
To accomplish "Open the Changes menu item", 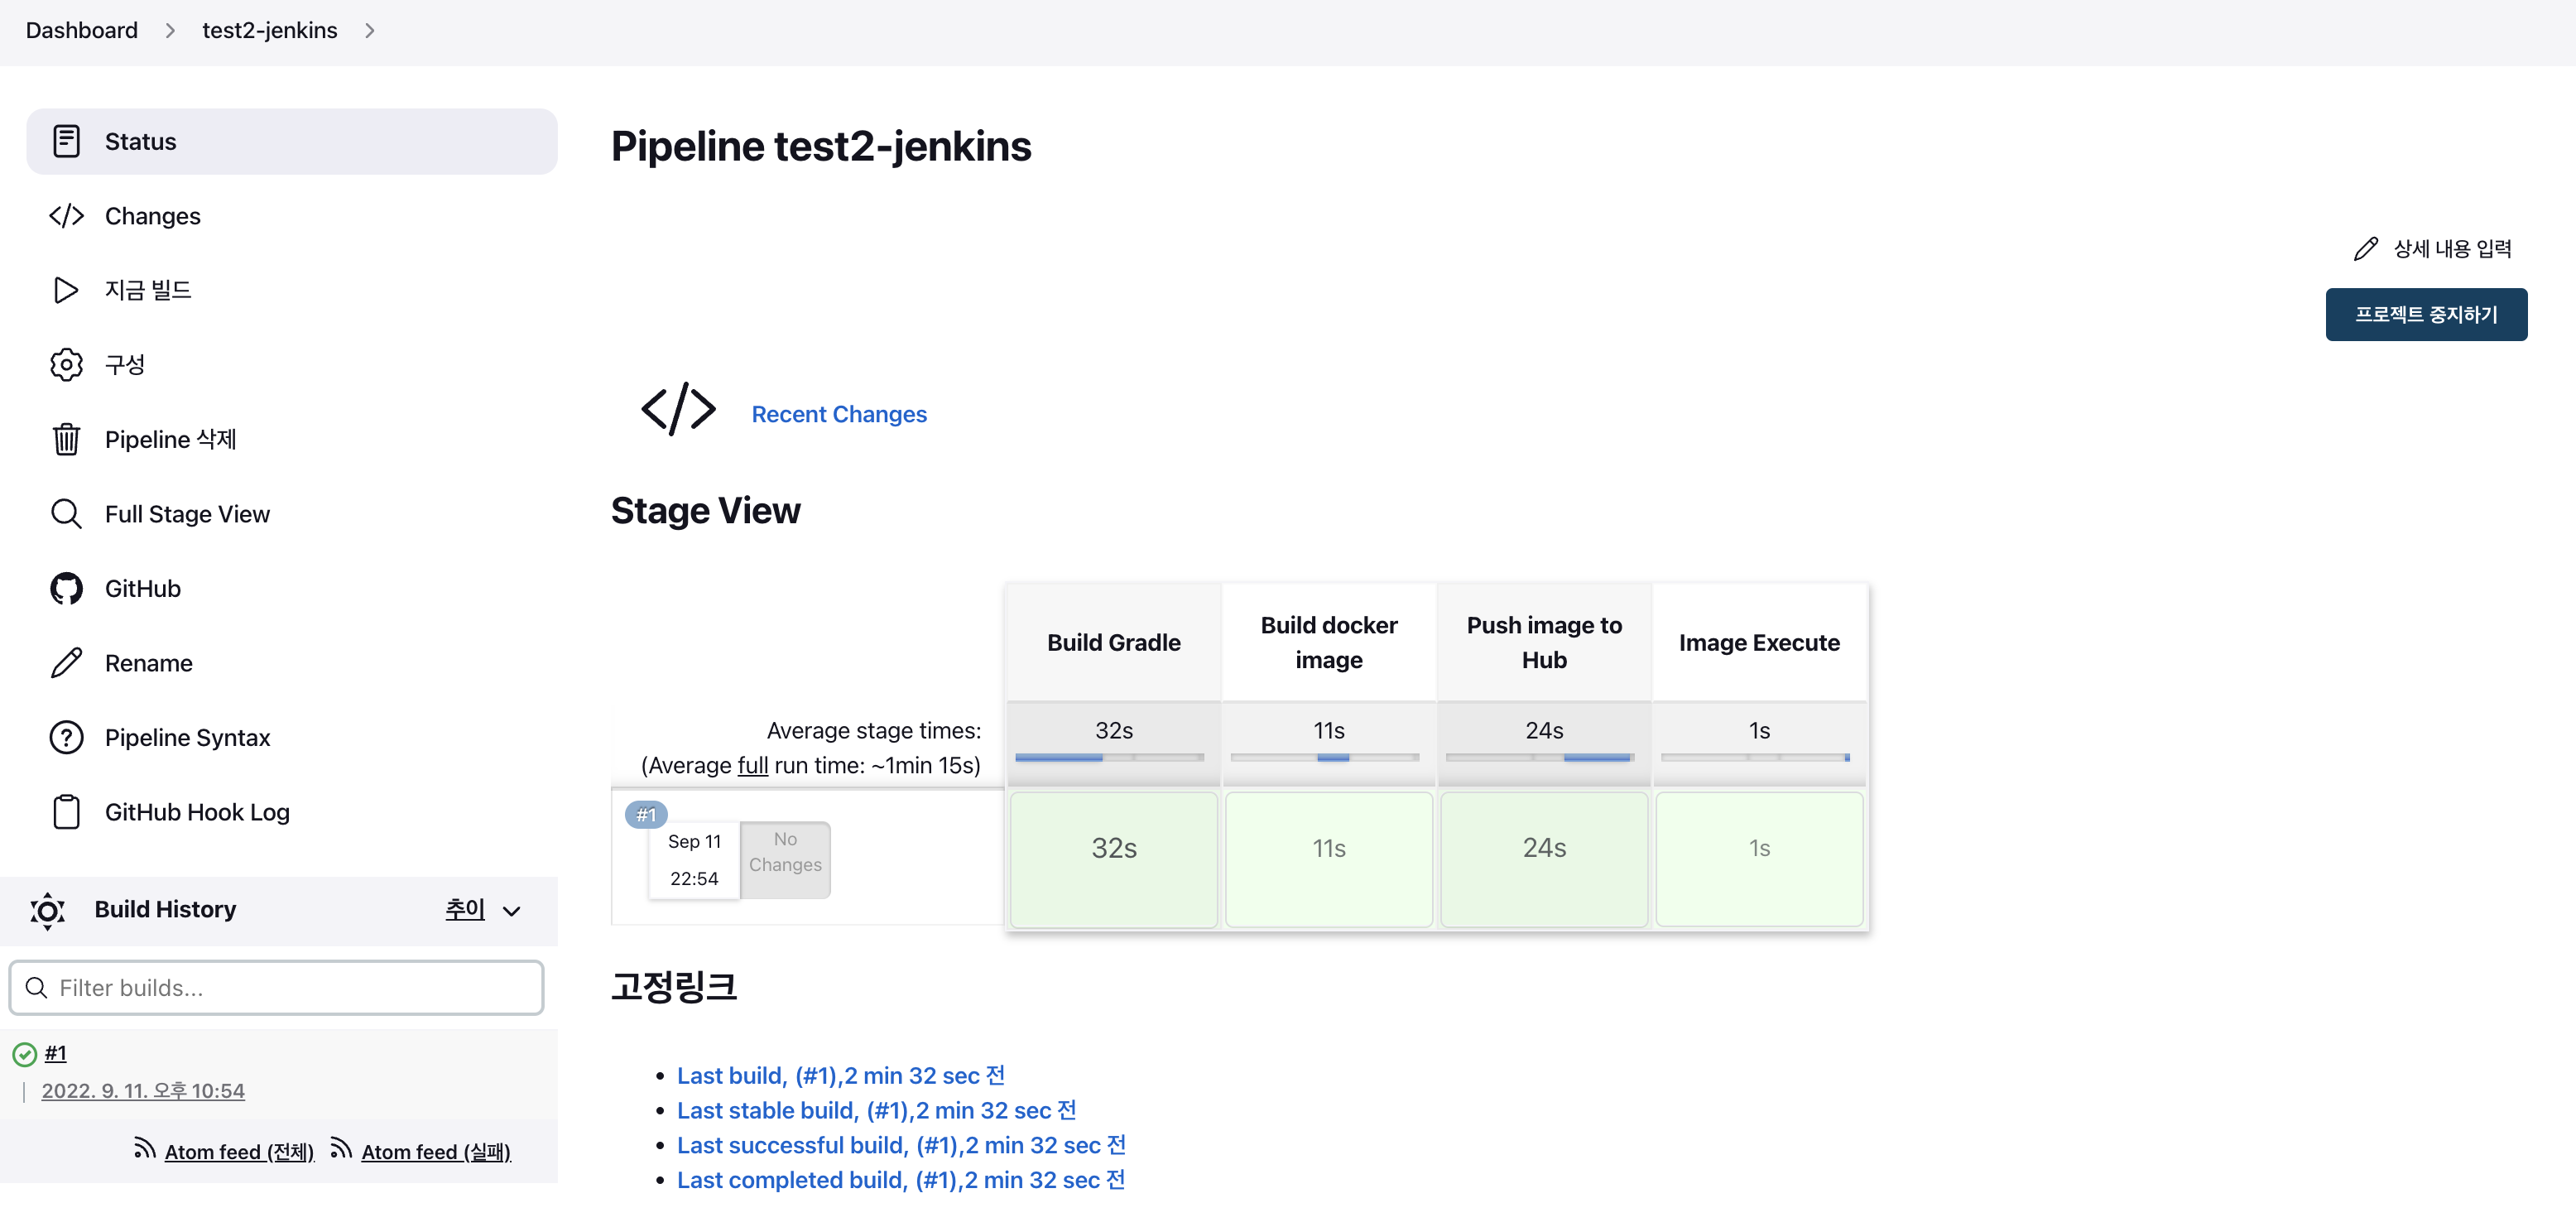I will [291, 216].
